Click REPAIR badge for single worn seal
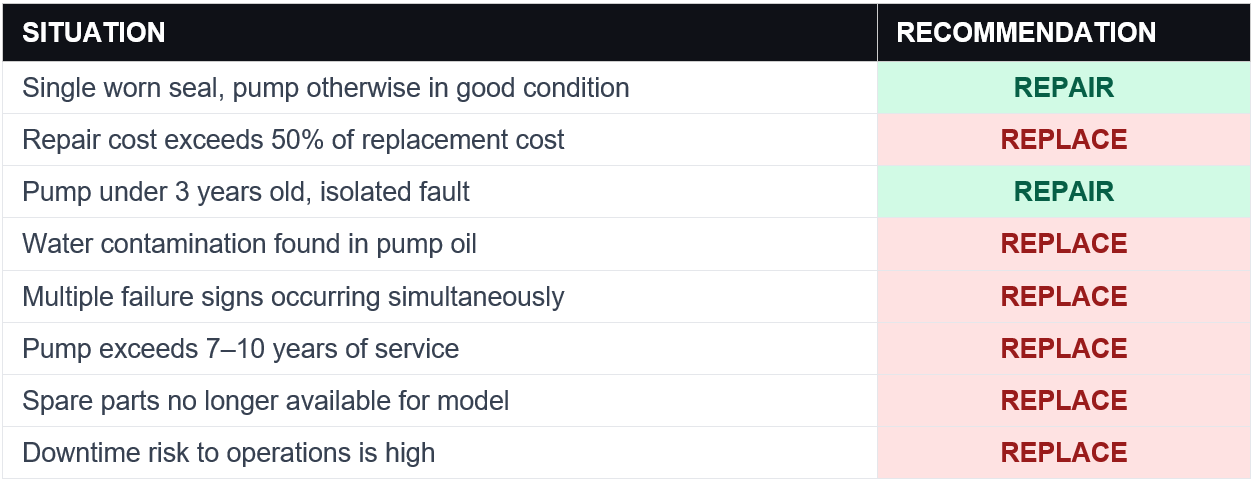 click(1064, 88)
